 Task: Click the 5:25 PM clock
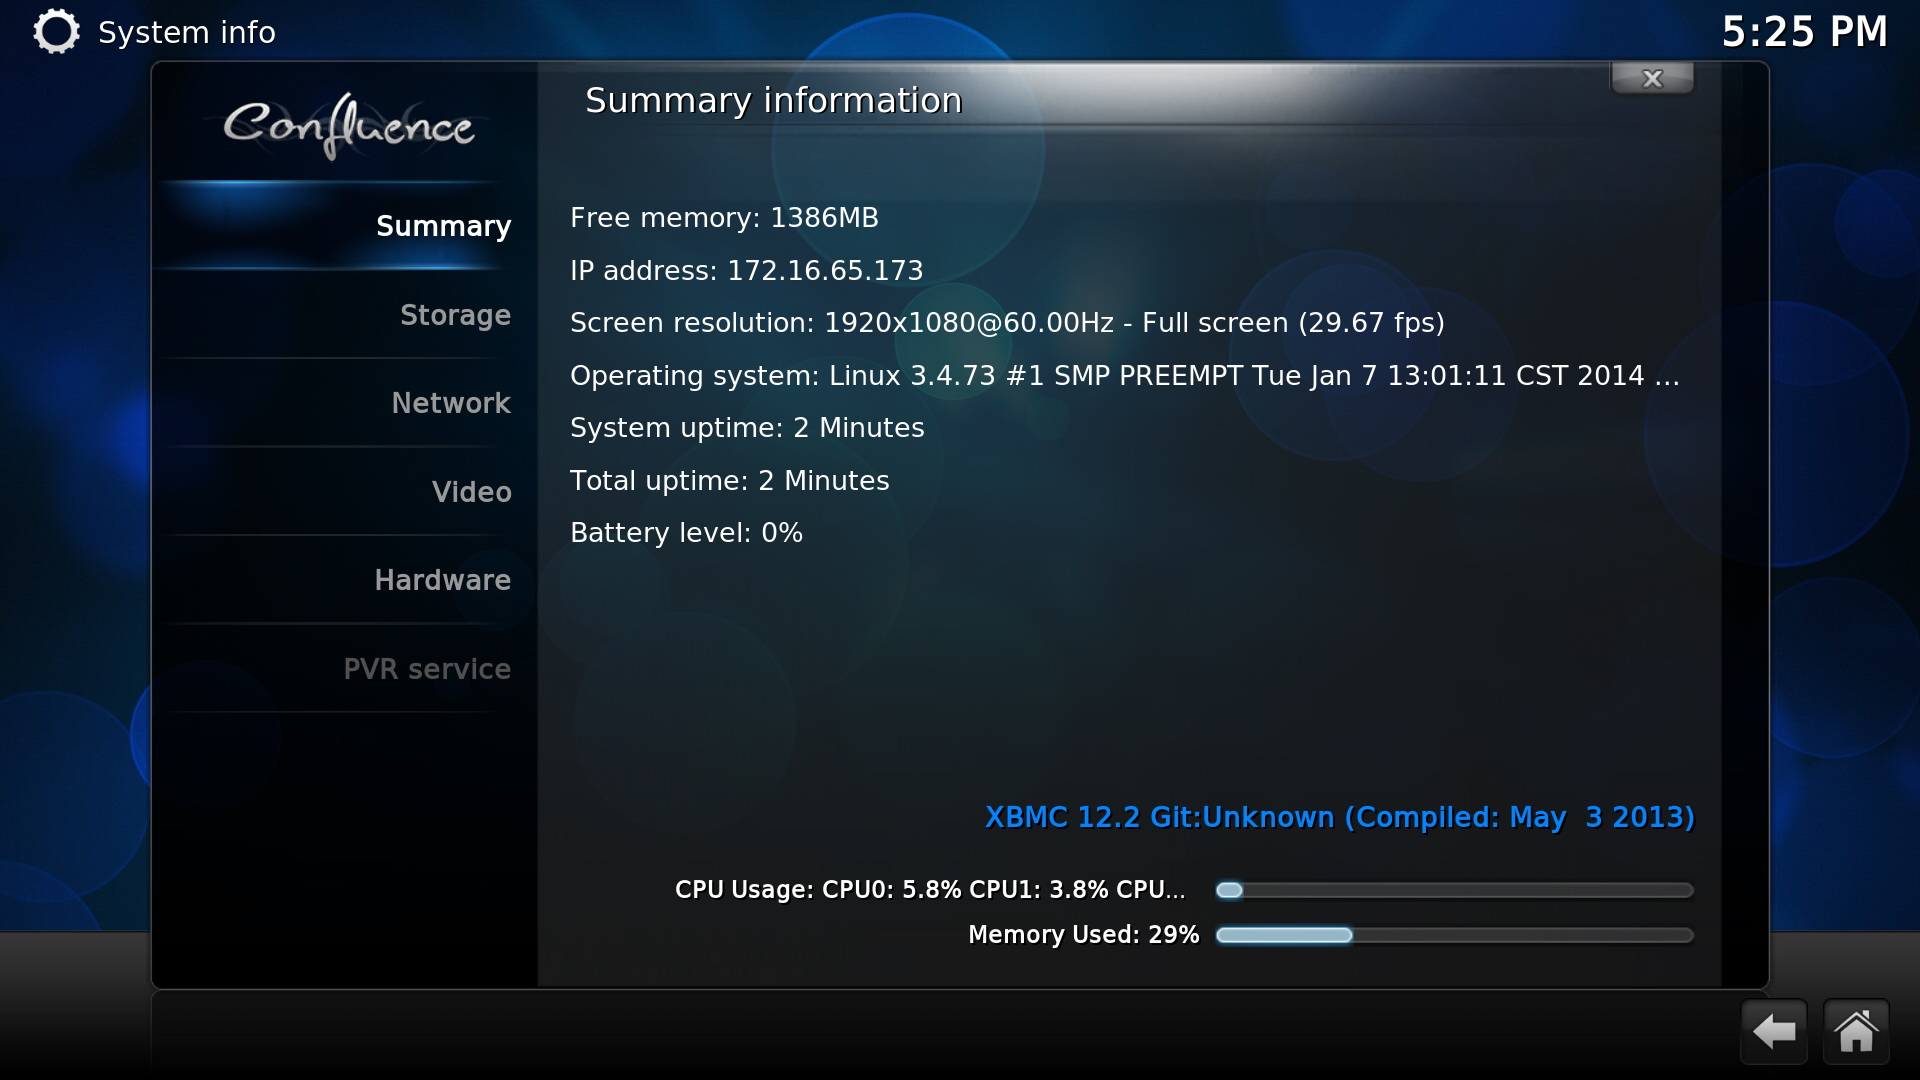click(x=1804, y=32)
